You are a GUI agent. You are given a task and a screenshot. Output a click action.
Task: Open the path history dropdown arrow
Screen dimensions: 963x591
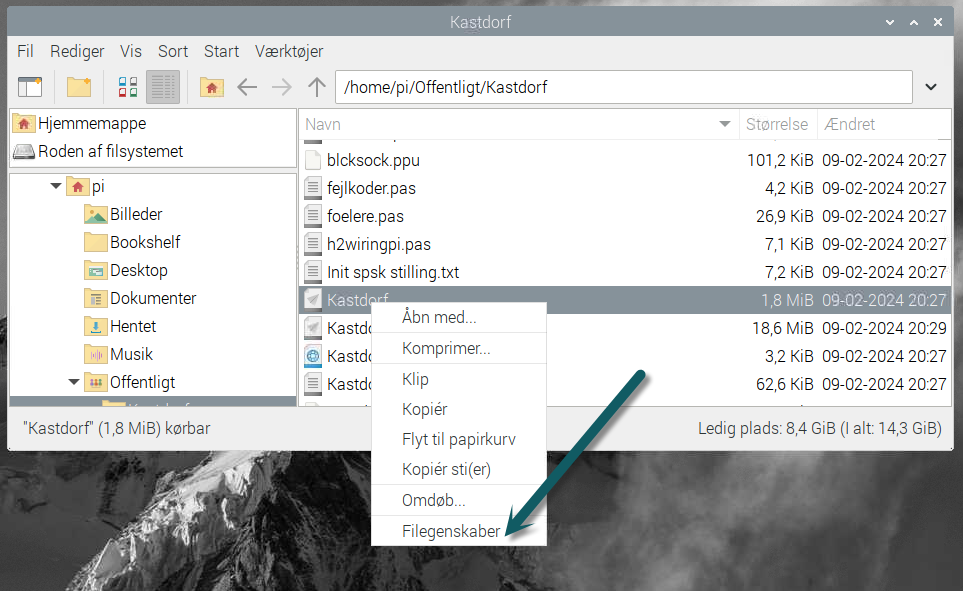pos(931,87)
